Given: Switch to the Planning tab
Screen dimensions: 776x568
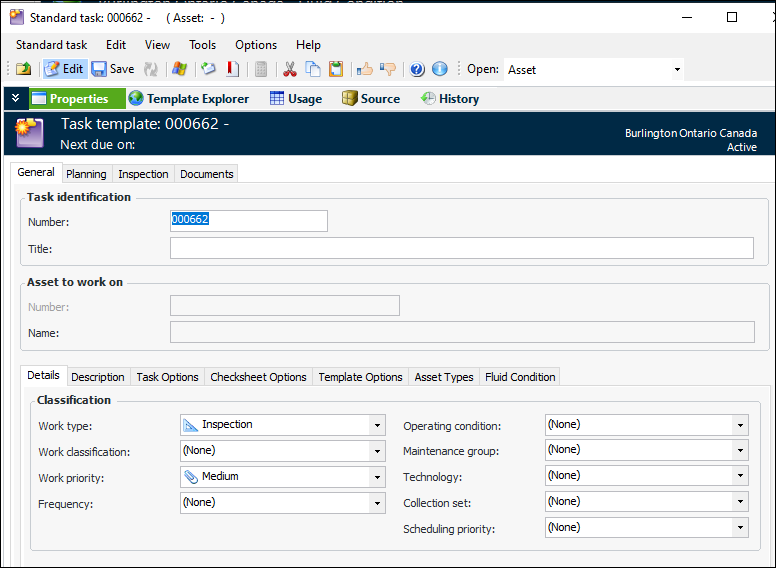Looking at the screenshot, I should click(86, 174).
